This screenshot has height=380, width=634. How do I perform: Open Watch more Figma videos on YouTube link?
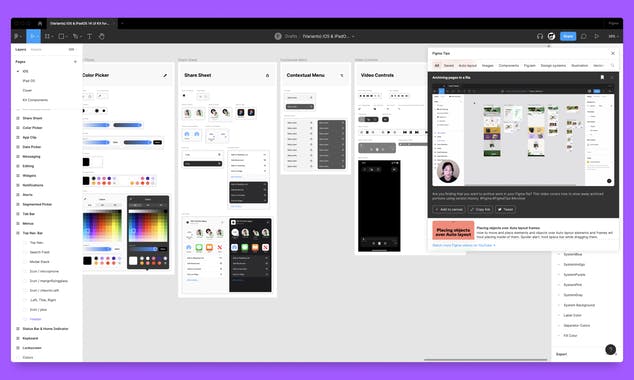(463, 245)
